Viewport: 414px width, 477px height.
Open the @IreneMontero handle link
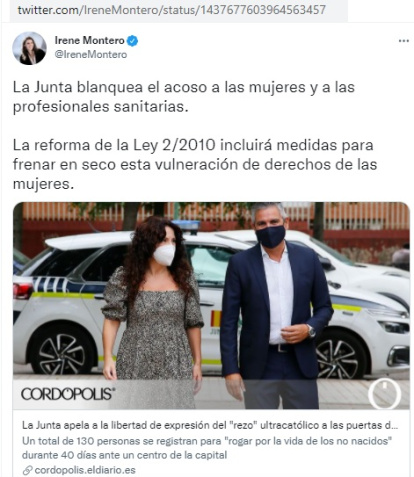tap(91, 55)
